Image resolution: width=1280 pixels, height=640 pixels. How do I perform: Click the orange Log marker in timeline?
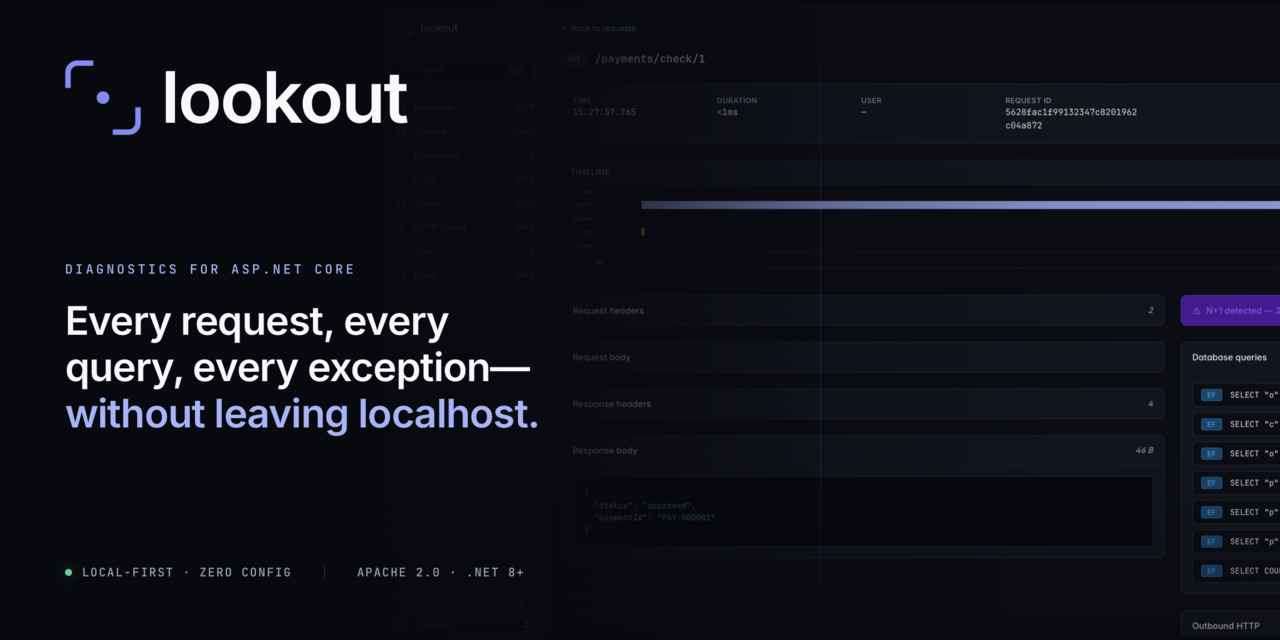coord(643,232)
